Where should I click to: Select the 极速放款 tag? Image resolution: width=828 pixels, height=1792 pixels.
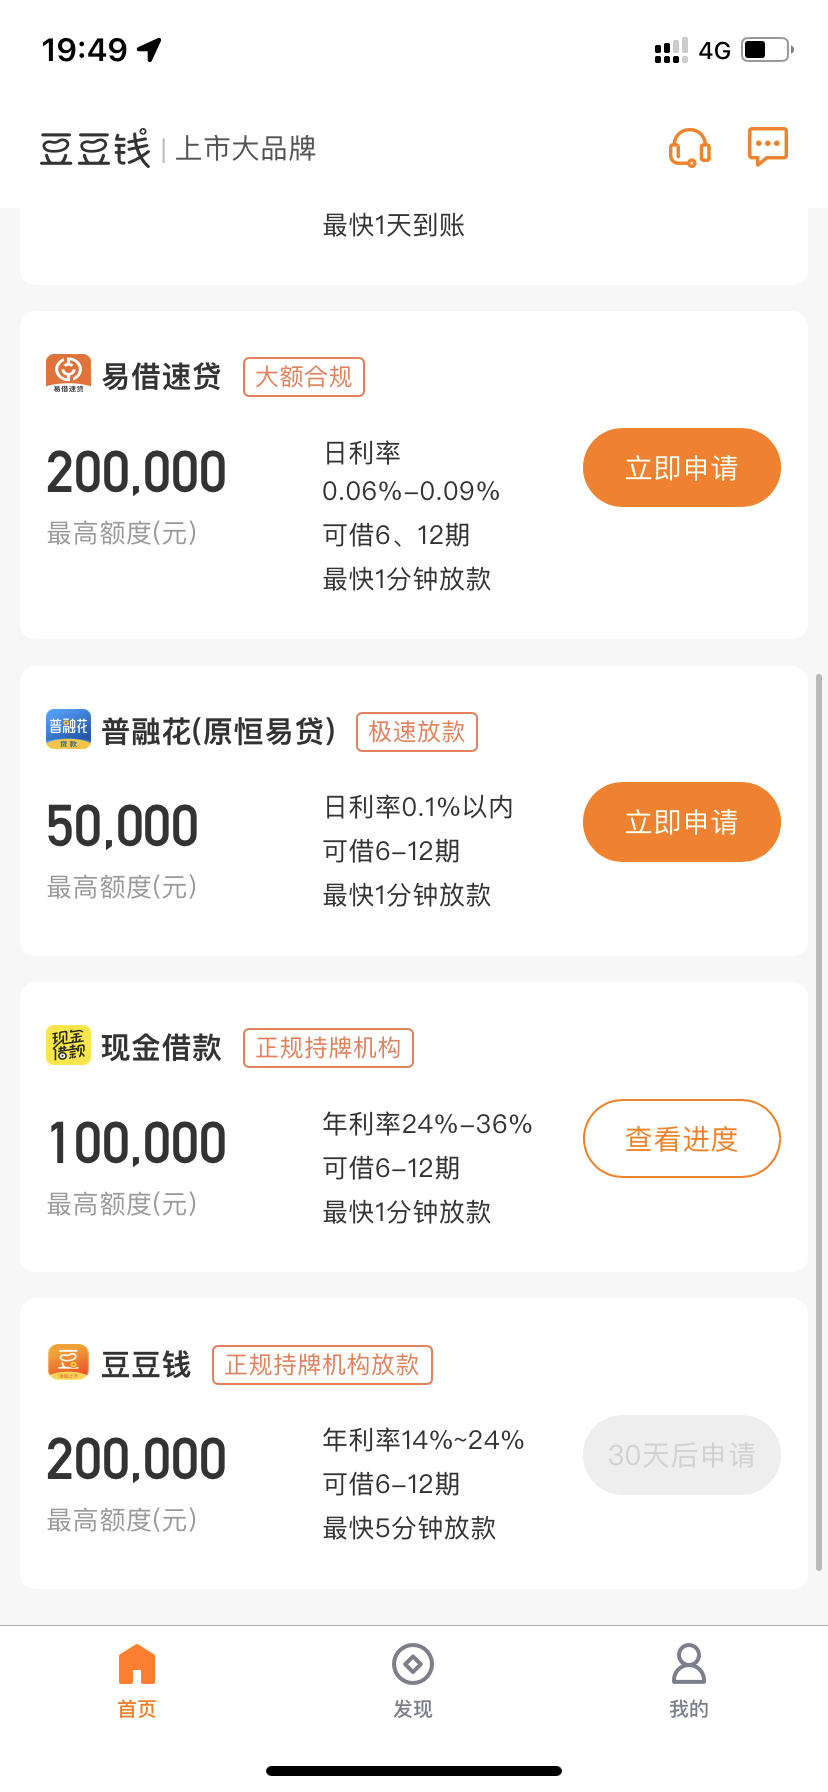(x=417, y=732)
